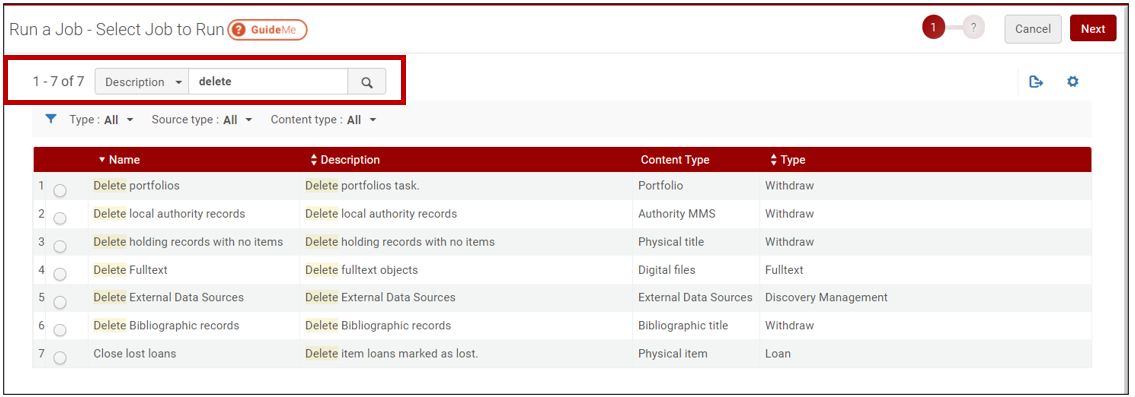The image size is (1135, 397).
Task: Click the magnifying glass search icon
Action: point(367,82)
